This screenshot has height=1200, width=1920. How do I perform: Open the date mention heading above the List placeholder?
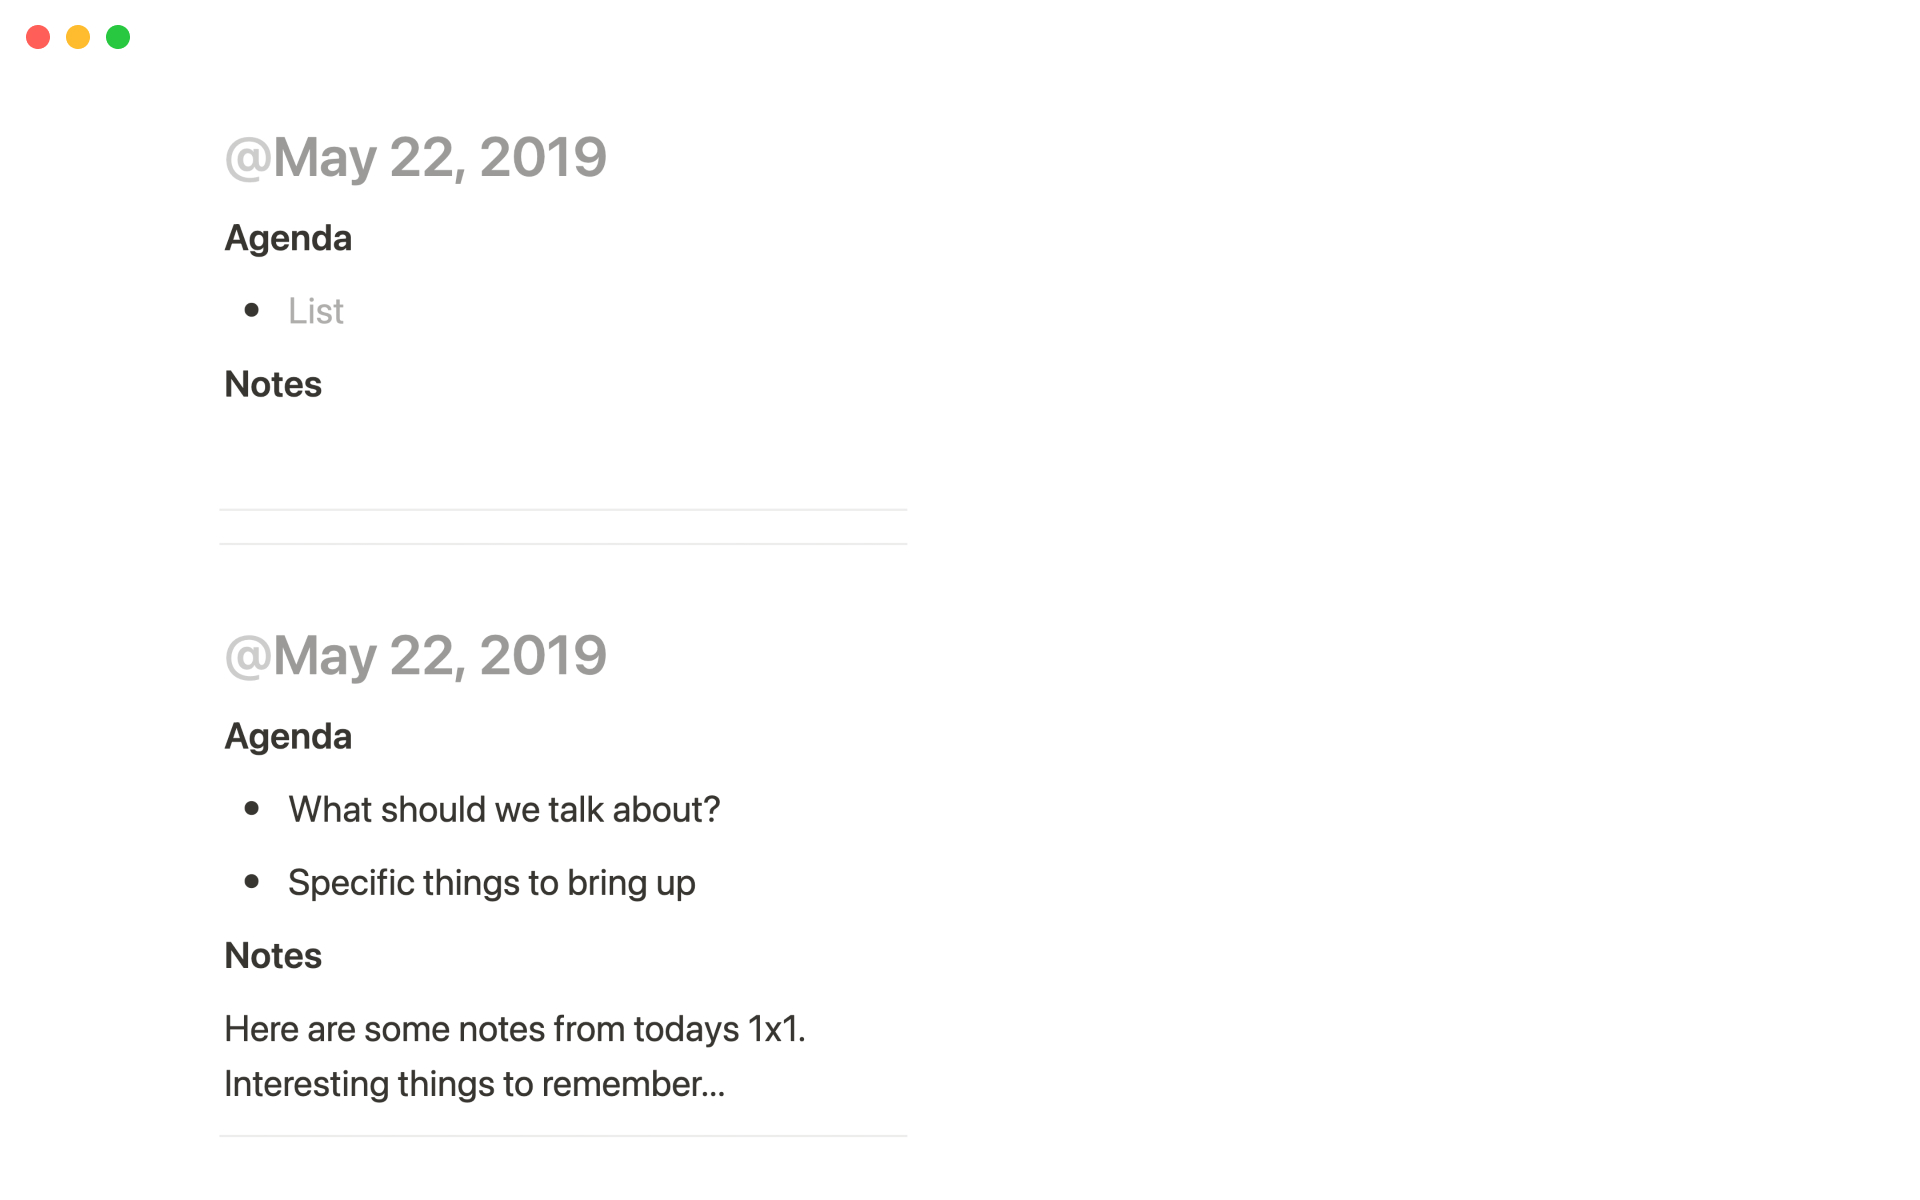(416, 157)
